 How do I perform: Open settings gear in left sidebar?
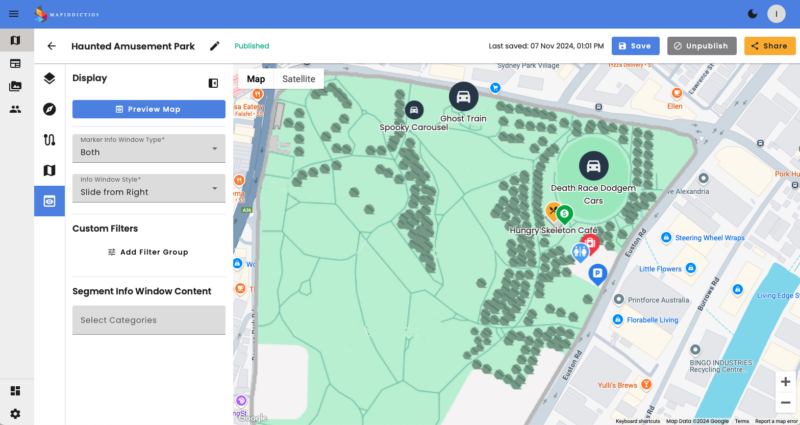click(x=15, y=413)
